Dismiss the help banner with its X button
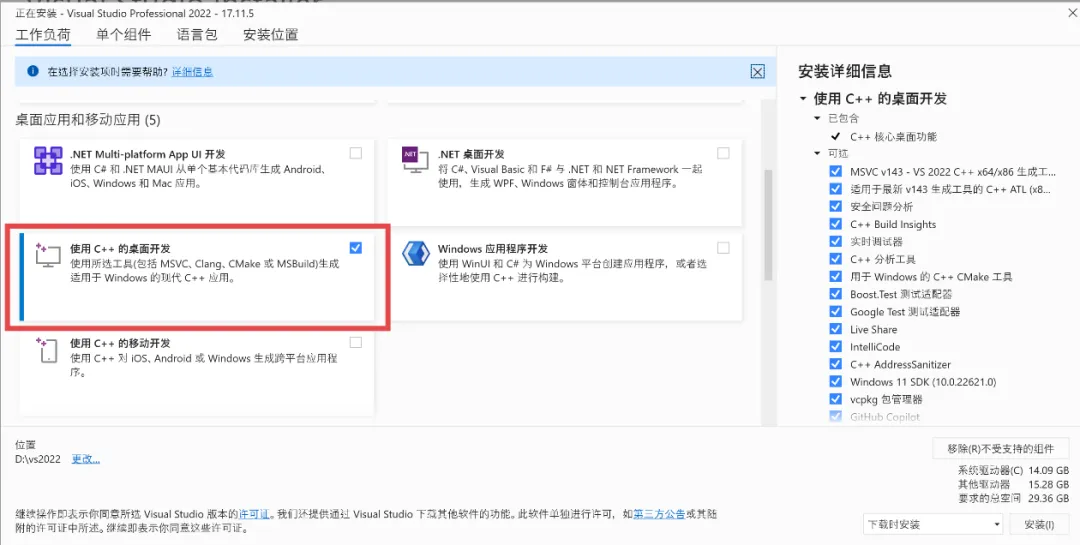Viewport: 1080px width, 545px height. 757,71
